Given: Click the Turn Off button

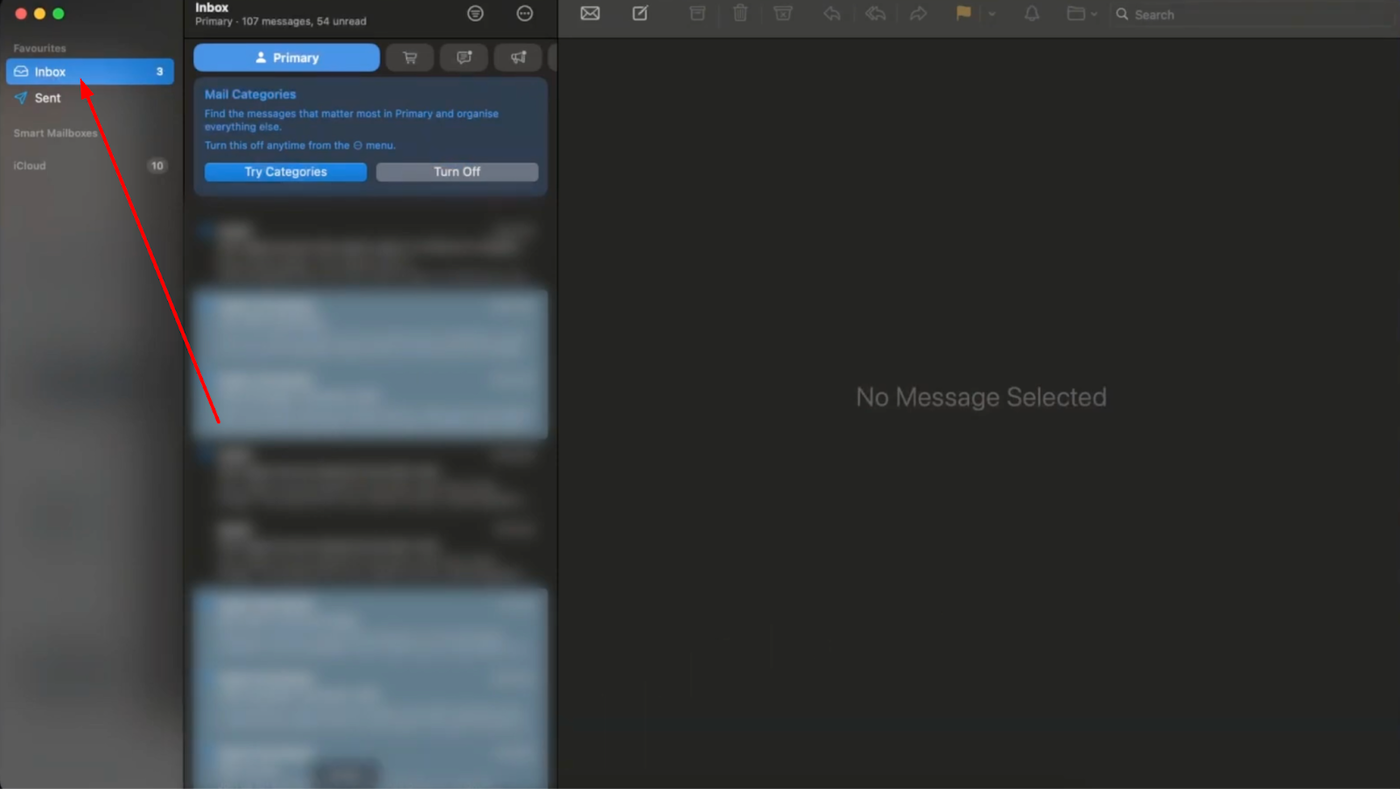Looking at the screenshot, I should [457, 172].
